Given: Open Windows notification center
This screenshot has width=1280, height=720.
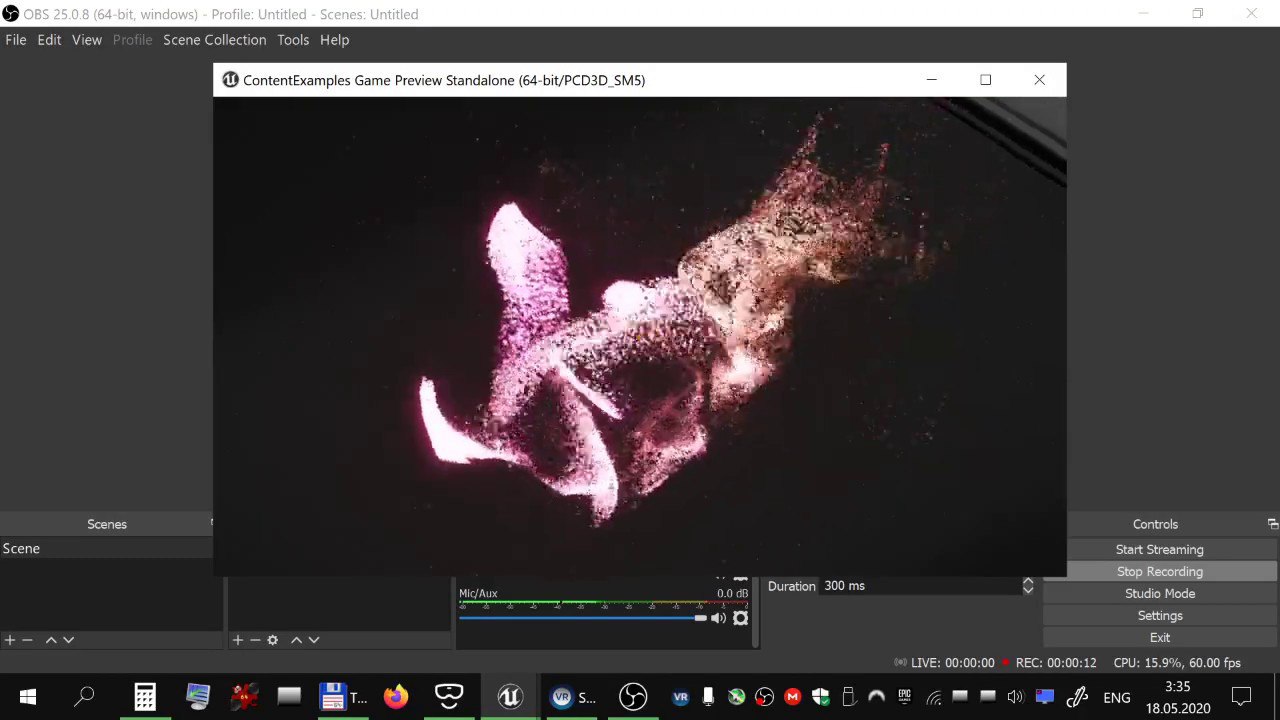Looking at the screenshot, I should (x=1241, y=697).
